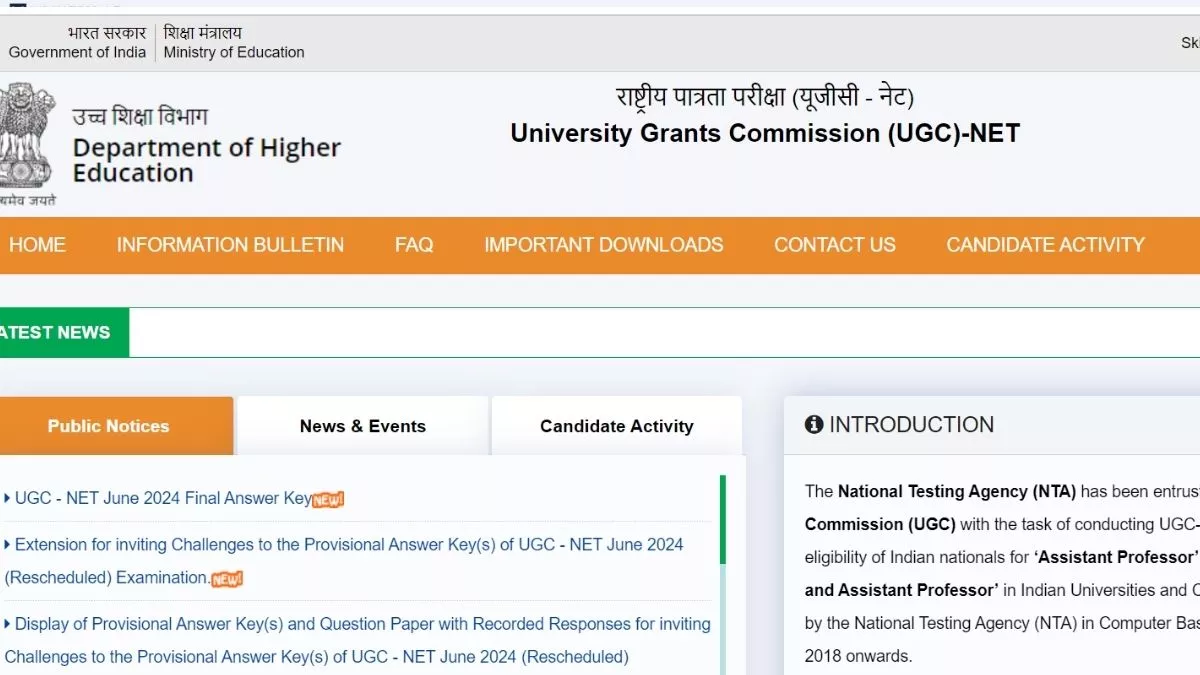This screenshot has width=1200, height=675.
Task: Click NEW badge after Rescheduled Examination notice
Action: [x=227, y=578]
